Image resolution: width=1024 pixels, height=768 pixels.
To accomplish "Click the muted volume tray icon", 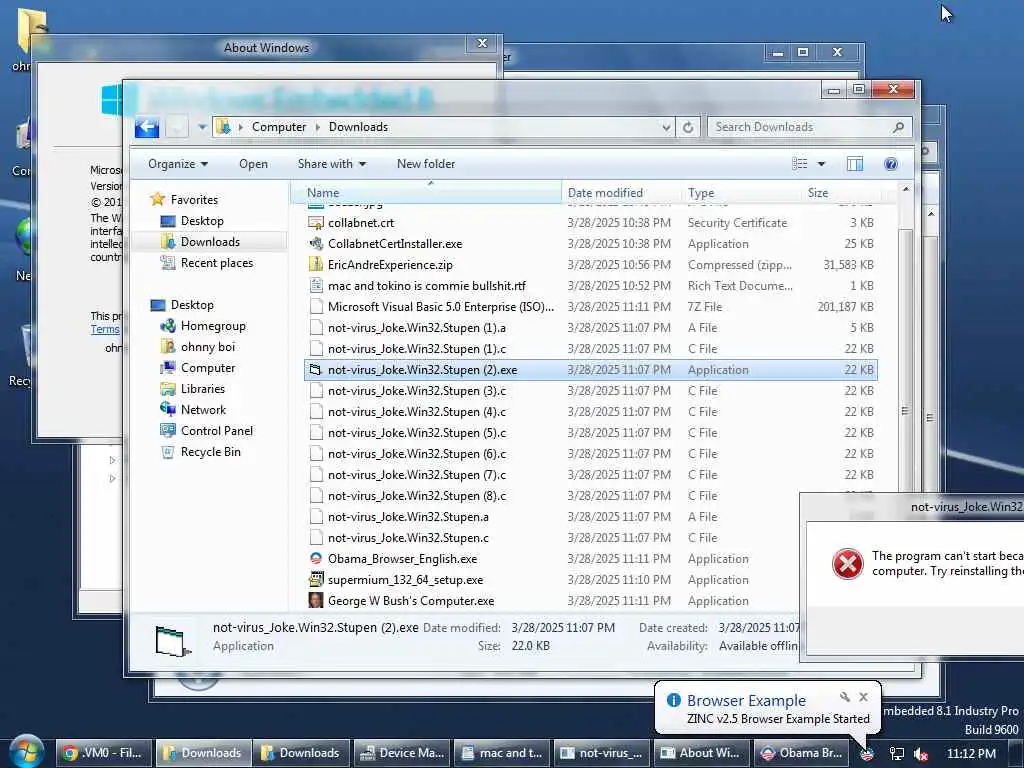I will [x=921, y=754].
